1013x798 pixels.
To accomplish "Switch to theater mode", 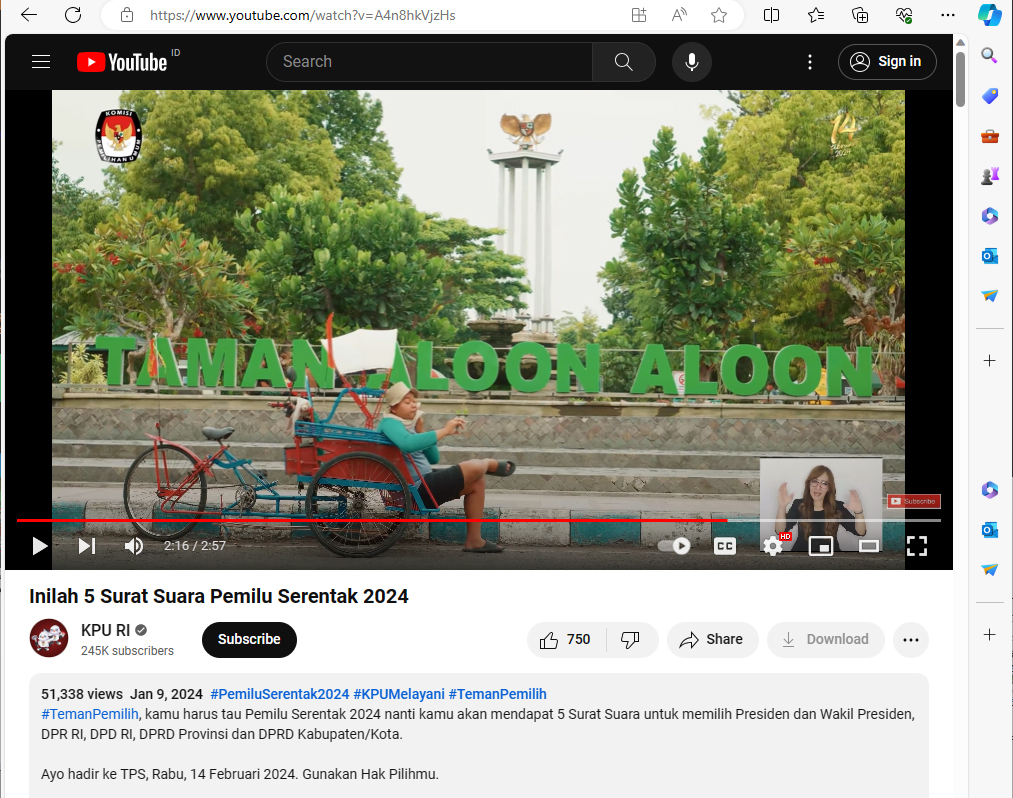I will coord(869,546).
